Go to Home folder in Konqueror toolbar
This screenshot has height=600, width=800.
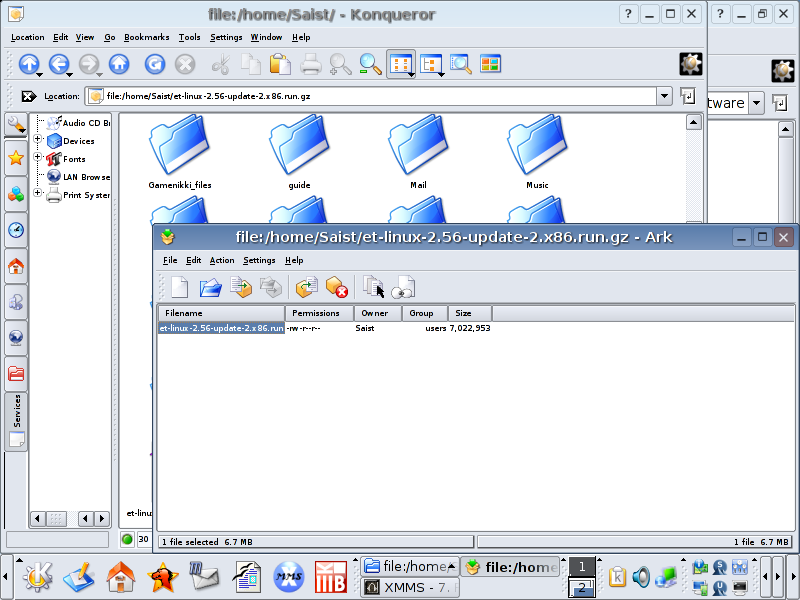coord(119,65)
